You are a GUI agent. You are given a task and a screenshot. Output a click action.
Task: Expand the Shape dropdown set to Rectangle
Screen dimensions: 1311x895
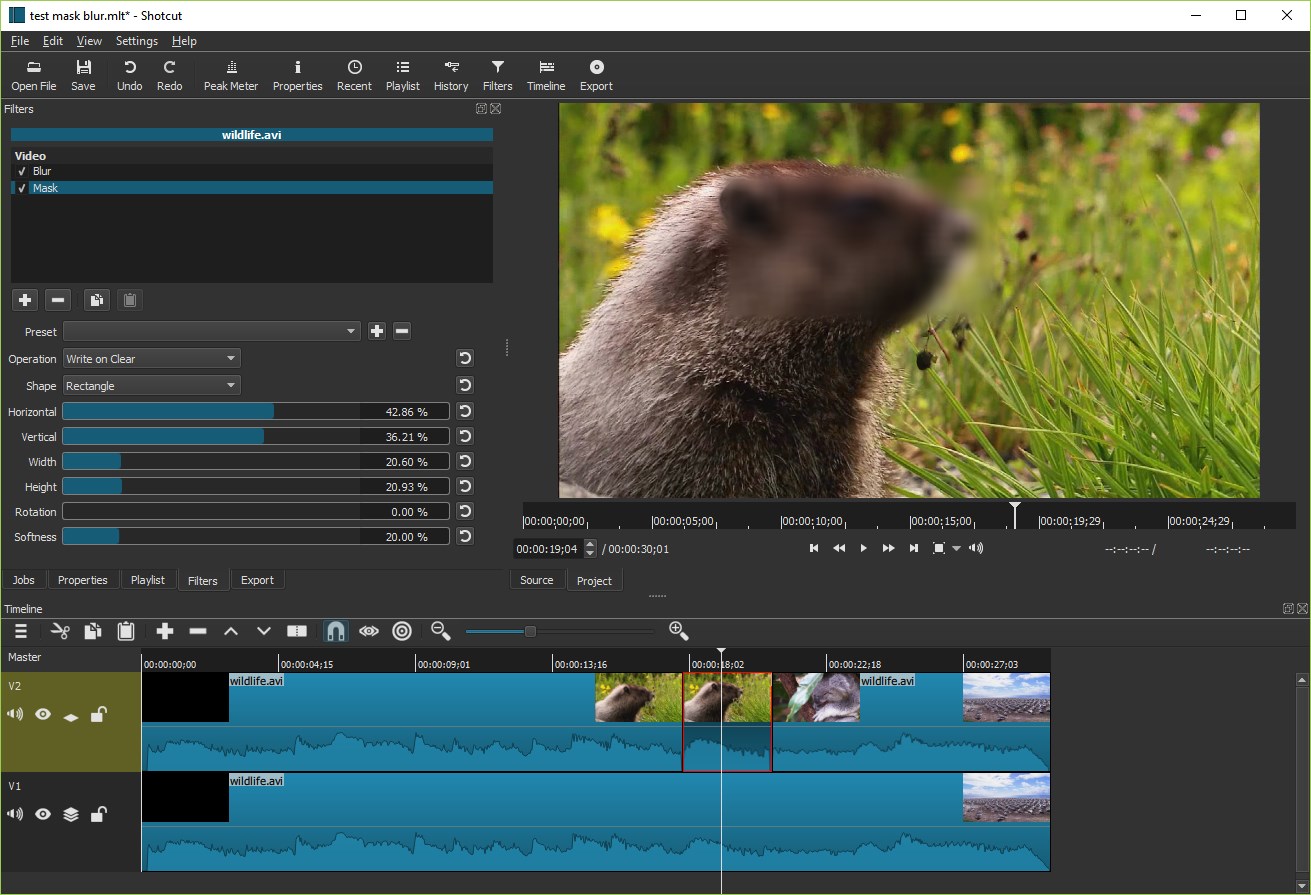tap(151, 386)
